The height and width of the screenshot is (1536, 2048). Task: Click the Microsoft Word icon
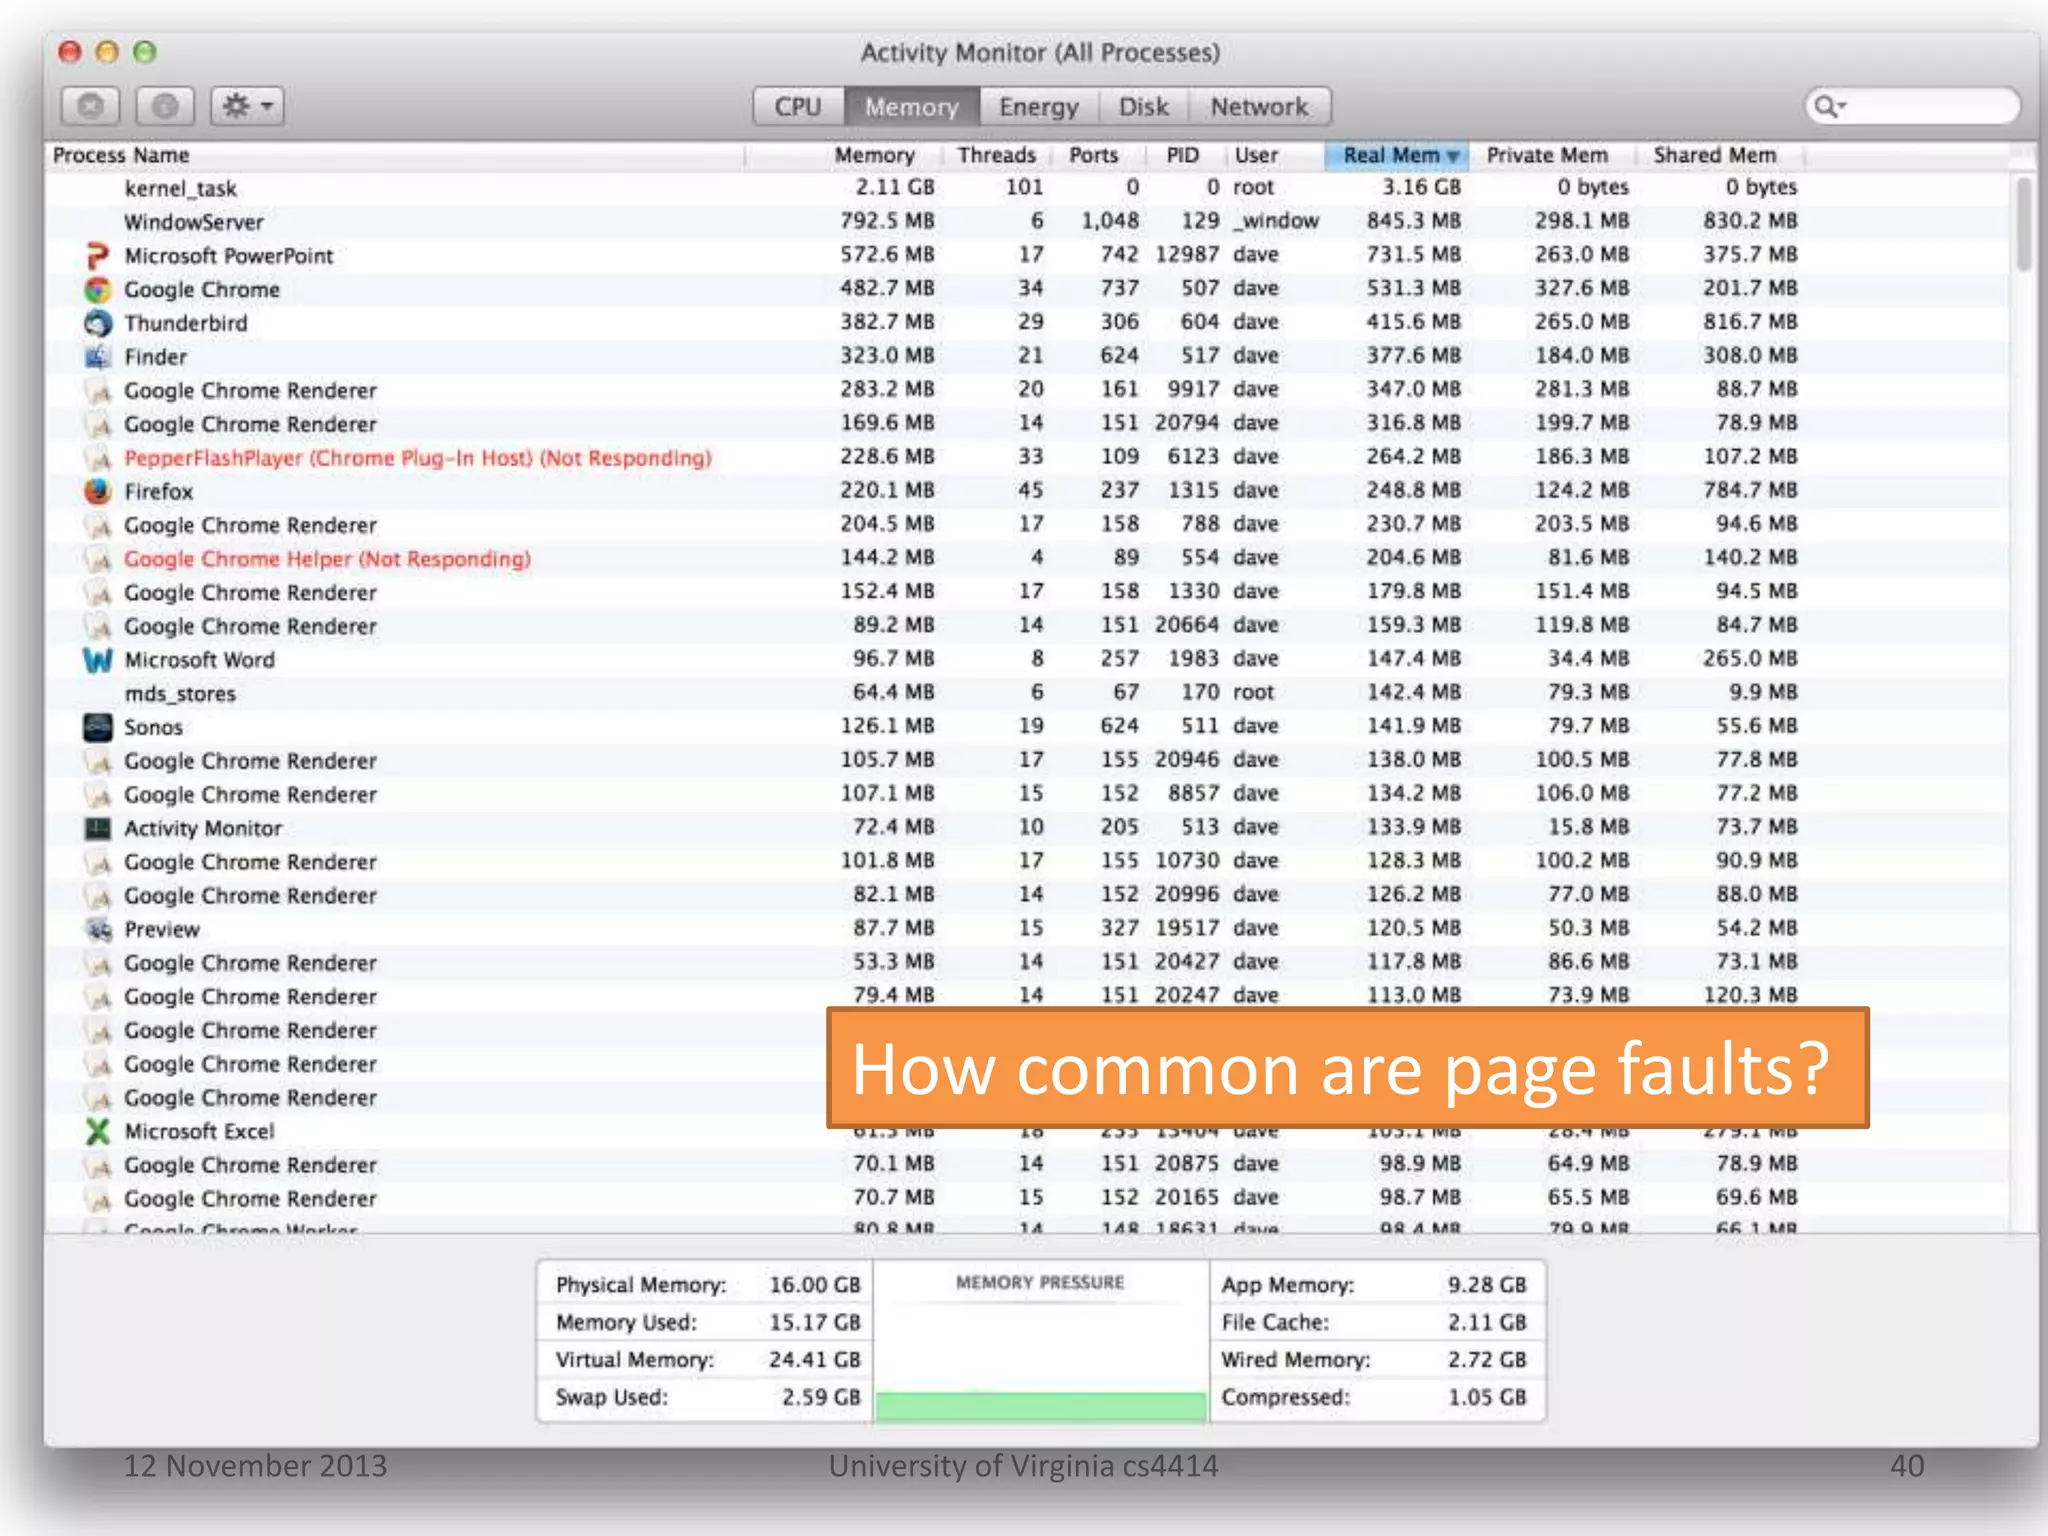(x=97, y=660)
